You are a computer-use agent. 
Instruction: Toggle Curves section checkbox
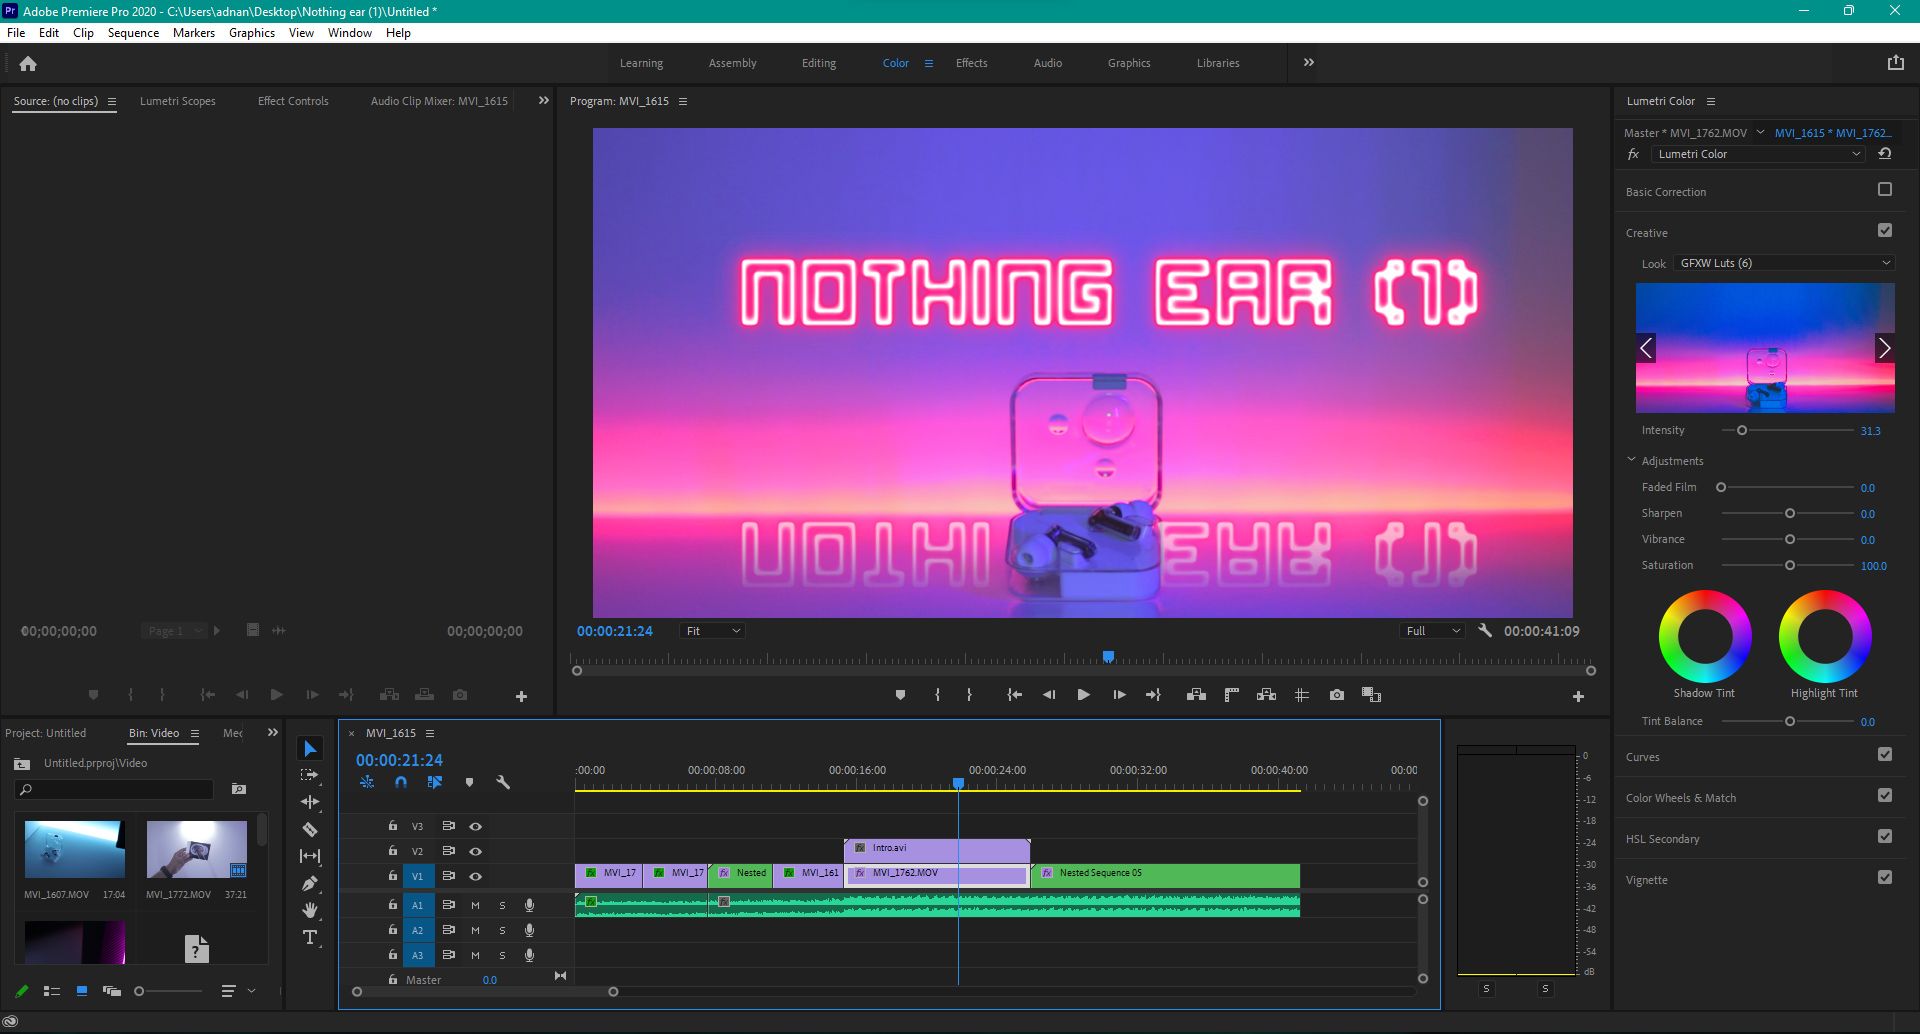[x=1885, y=754]
